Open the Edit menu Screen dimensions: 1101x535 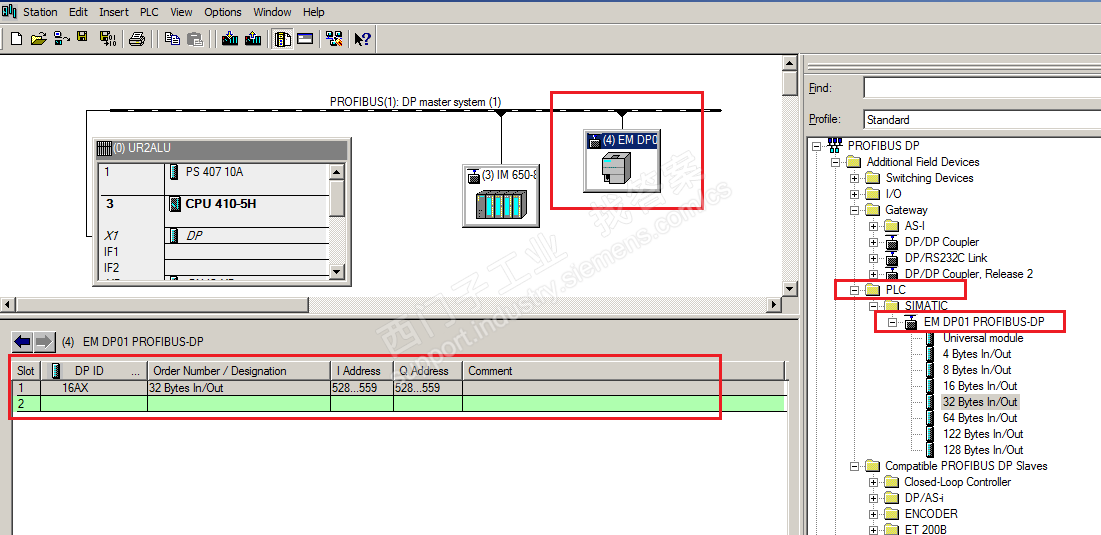pos(79,12)
